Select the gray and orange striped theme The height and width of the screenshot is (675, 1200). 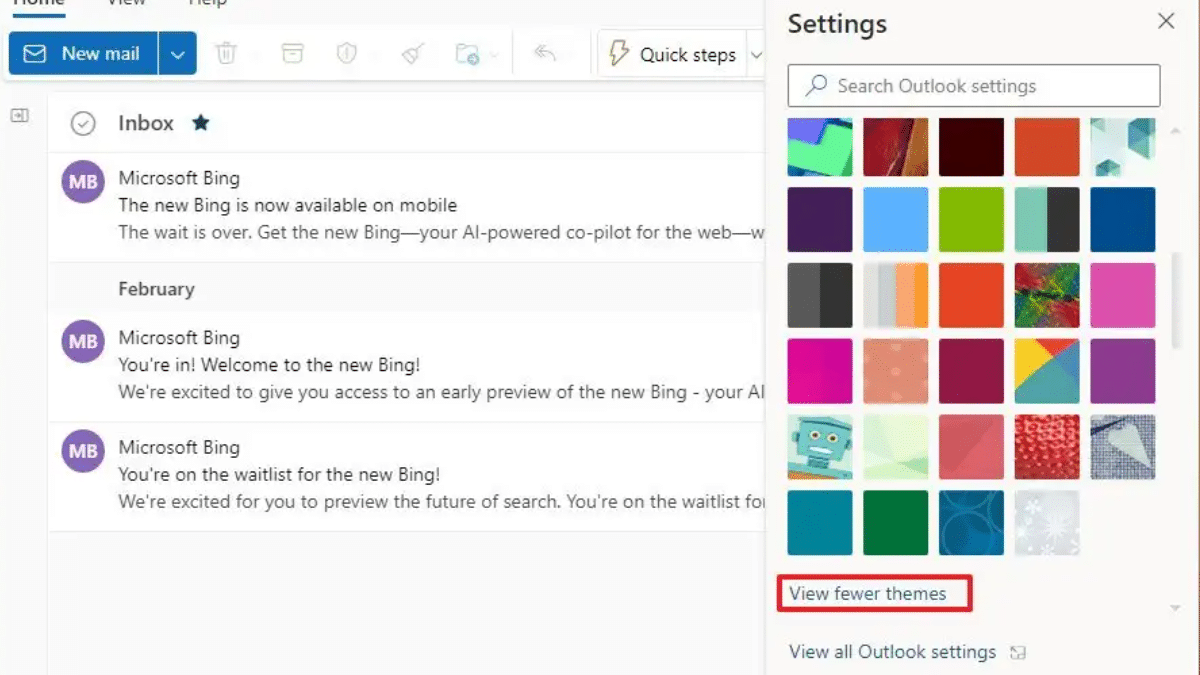pyautogui.click(x=896, y=295)
